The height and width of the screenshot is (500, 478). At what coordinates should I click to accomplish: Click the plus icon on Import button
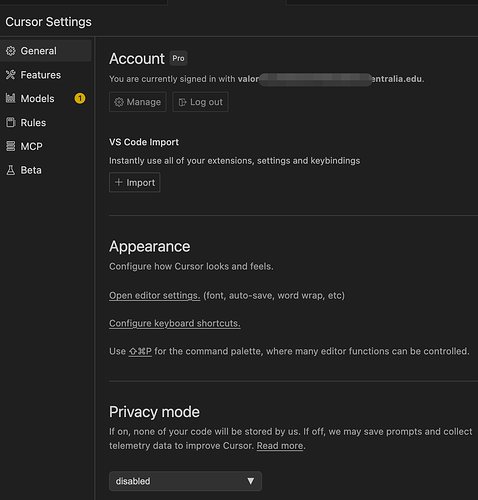(x=118, y=182)
